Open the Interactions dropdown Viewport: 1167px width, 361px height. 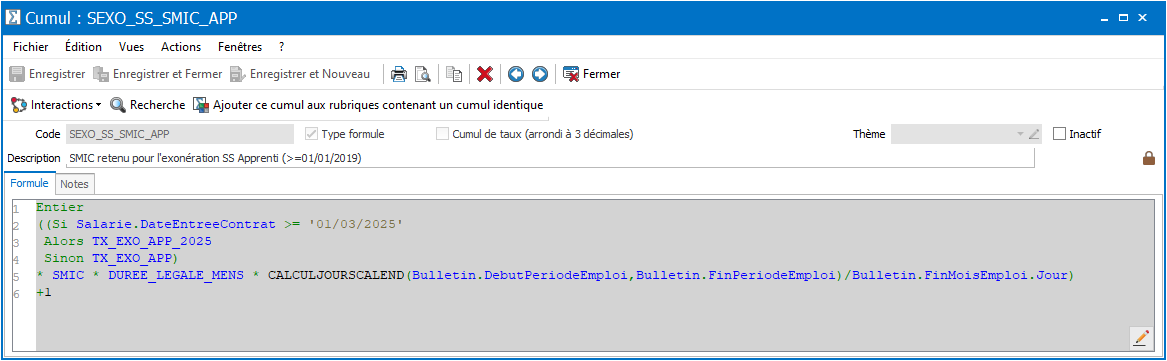pyautogui.click(x=57, y=105)
